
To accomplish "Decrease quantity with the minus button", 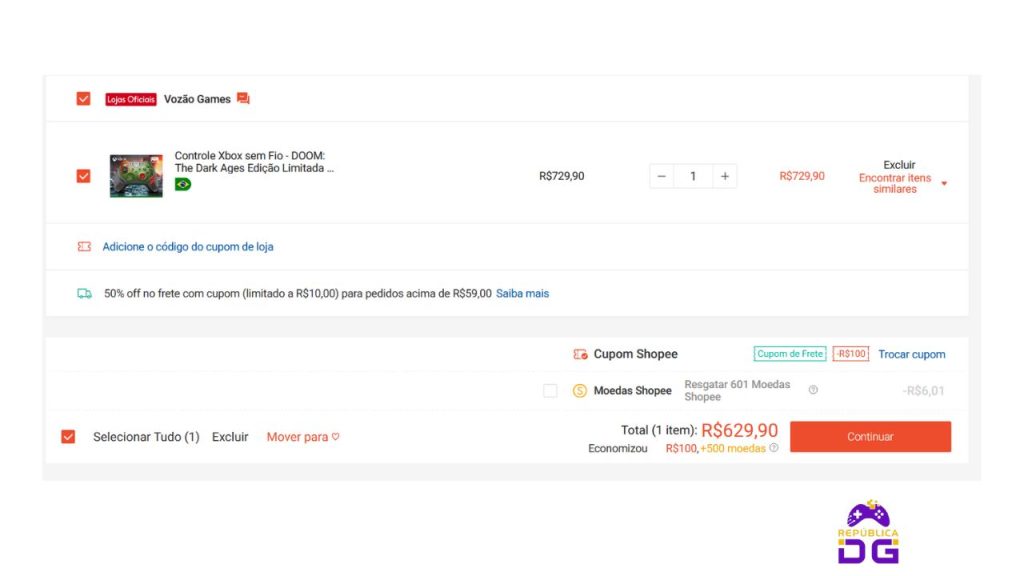I will click(x=661, y=176).
